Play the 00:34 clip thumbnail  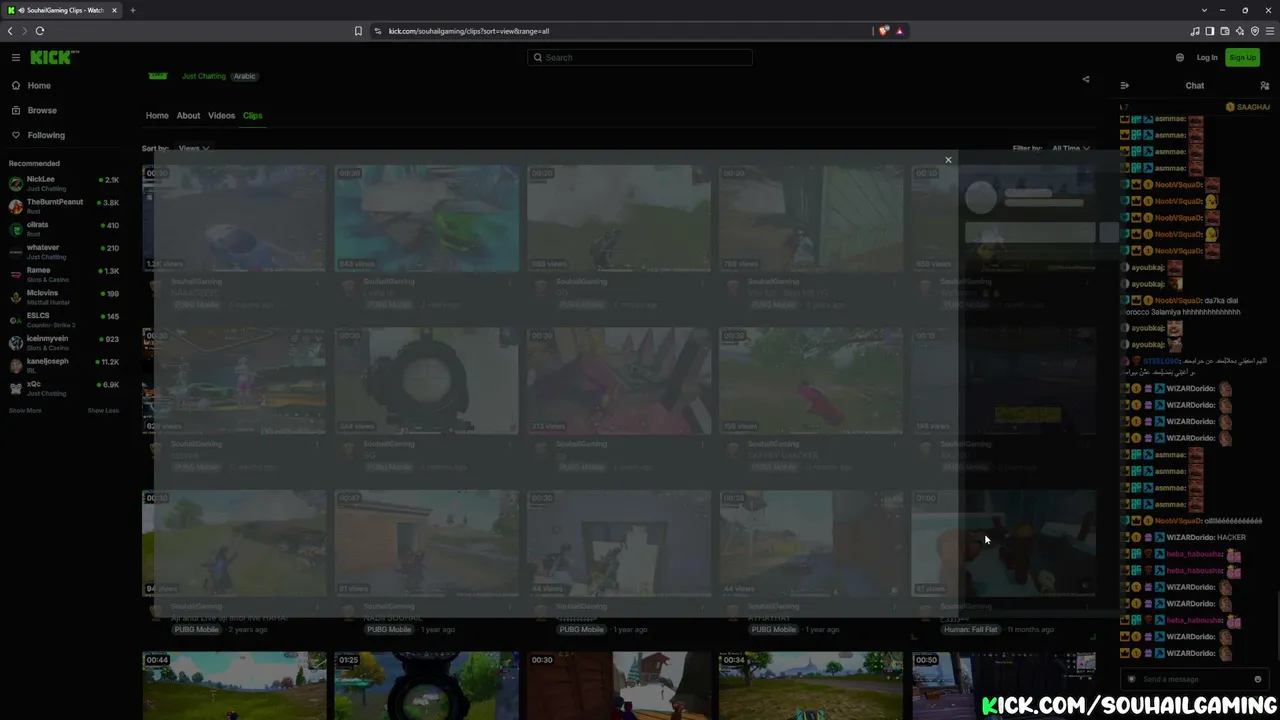coord(811,685)
